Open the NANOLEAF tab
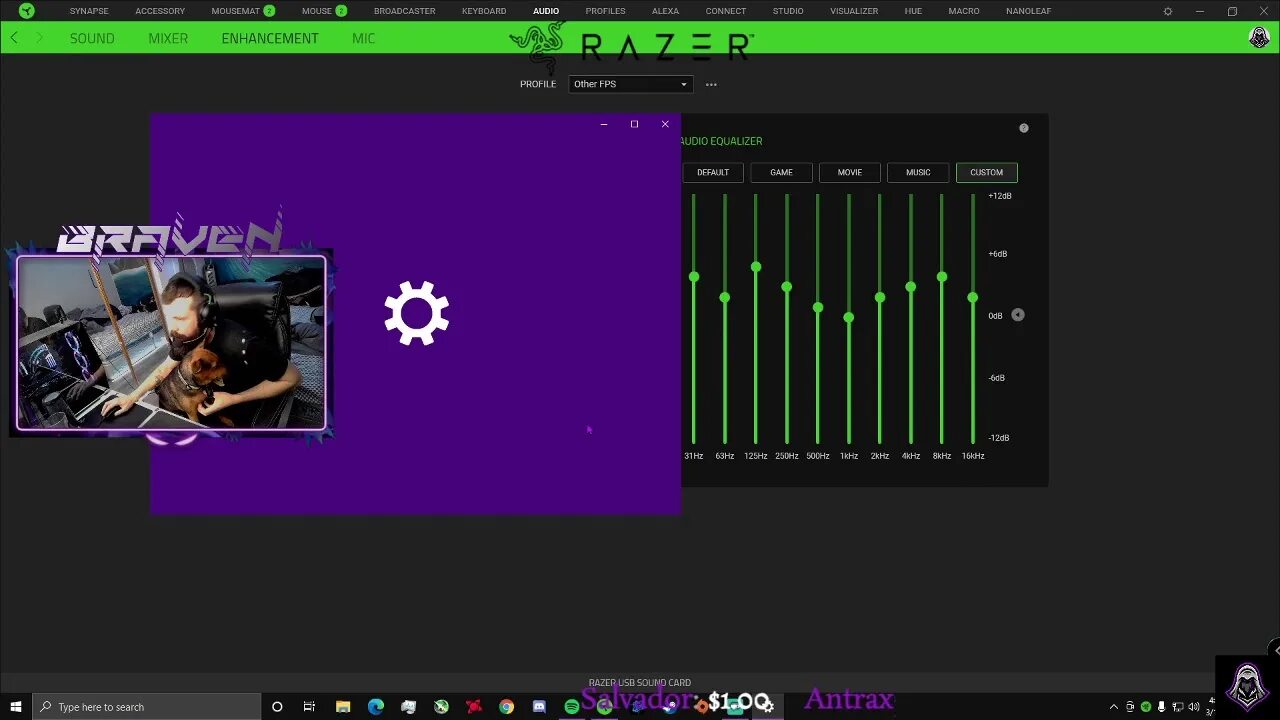 [x=1028, y=11]
